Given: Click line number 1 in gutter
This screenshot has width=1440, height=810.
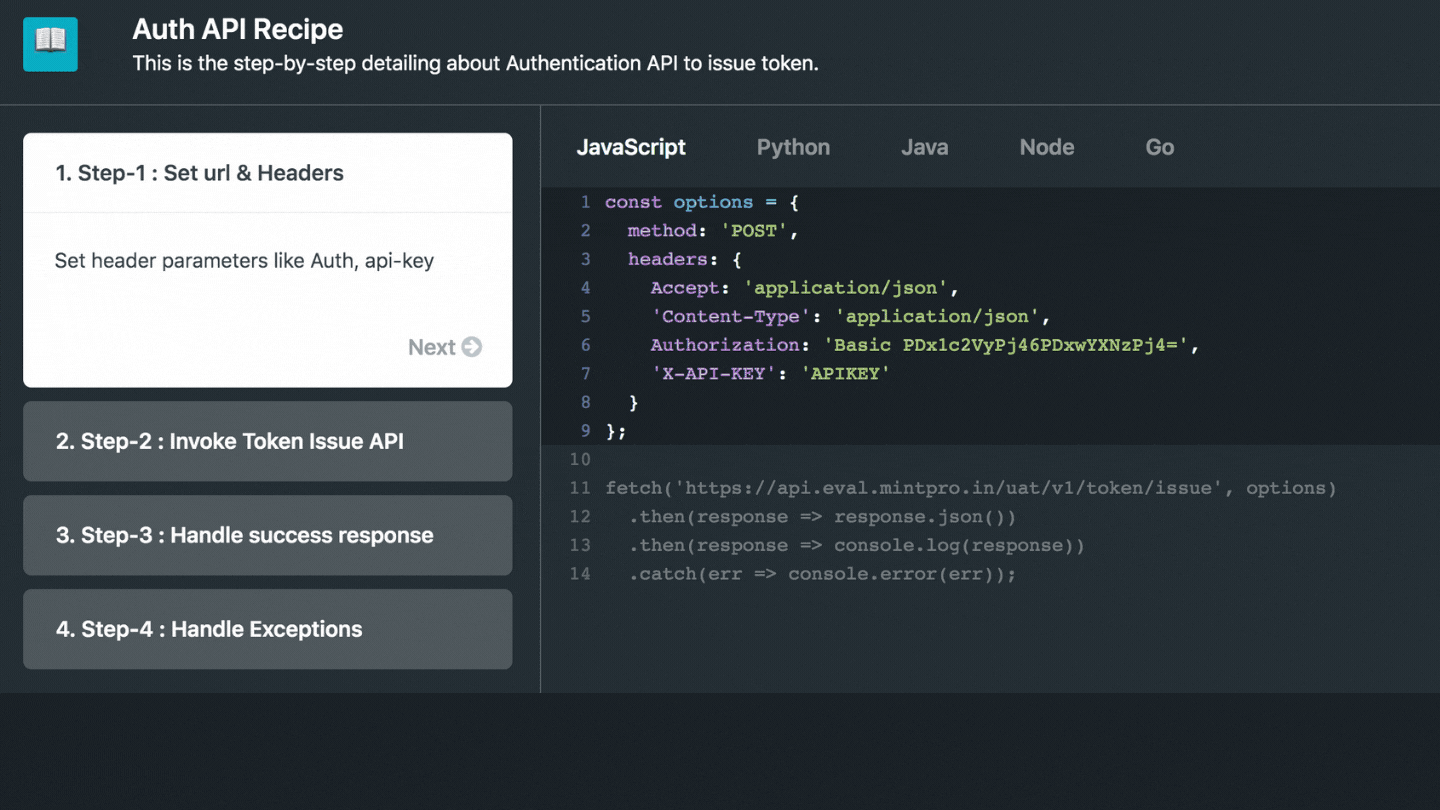Looking at the screenshot, I should [585, 202].
